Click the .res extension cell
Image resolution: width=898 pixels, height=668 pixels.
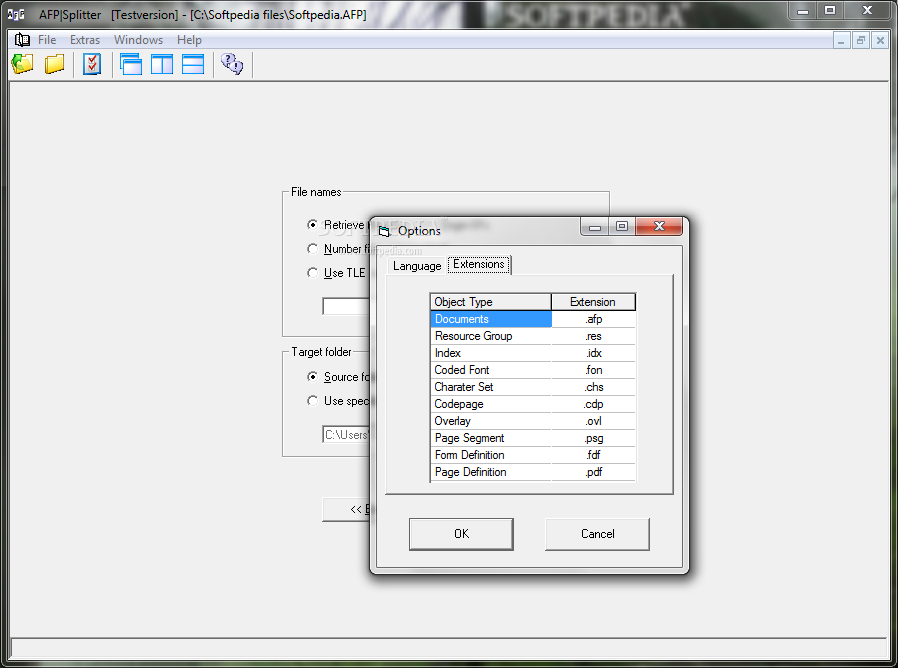pyautogui.click(x=594, y=336)
